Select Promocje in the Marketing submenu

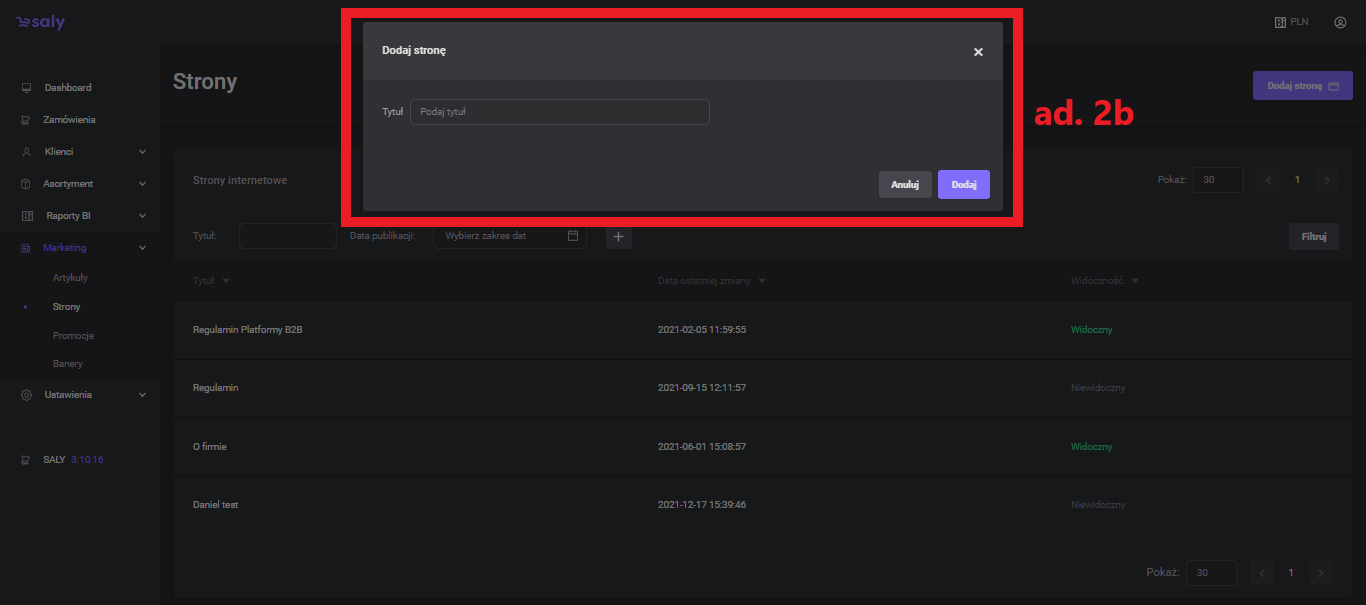73,336
